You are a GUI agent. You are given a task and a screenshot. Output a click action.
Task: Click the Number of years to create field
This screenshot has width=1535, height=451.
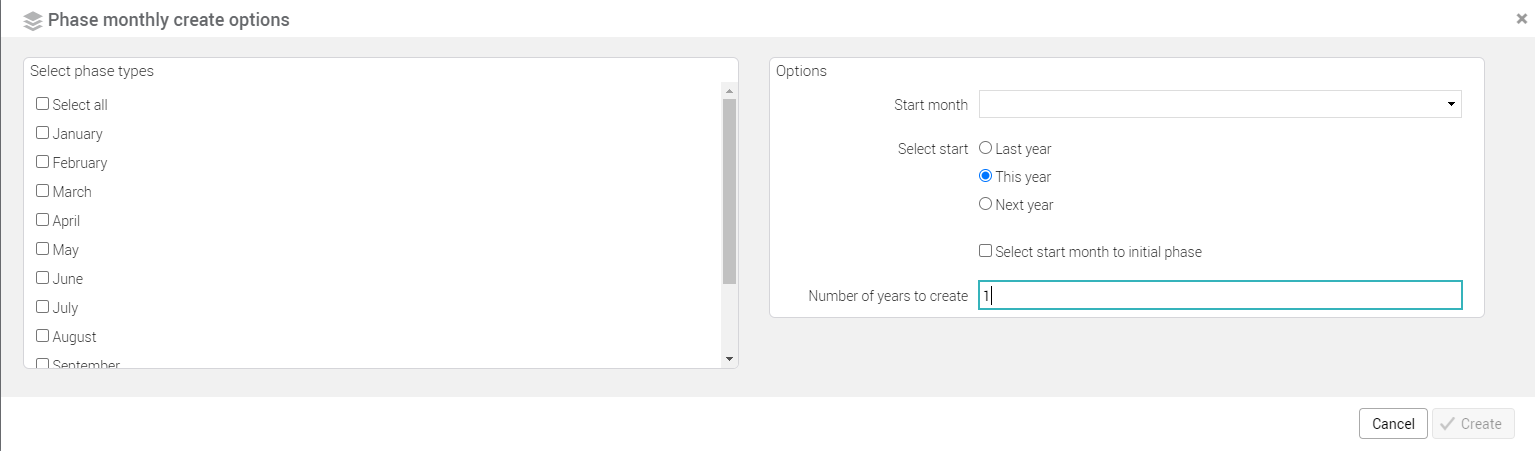pyautogui.click(x=1220, y=296)
